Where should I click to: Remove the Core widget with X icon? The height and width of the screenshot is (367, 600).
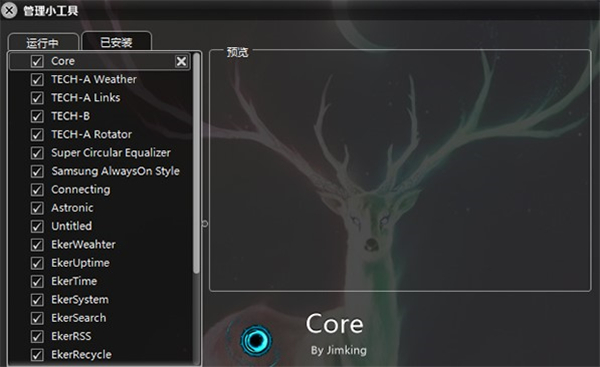coord(181,61)
